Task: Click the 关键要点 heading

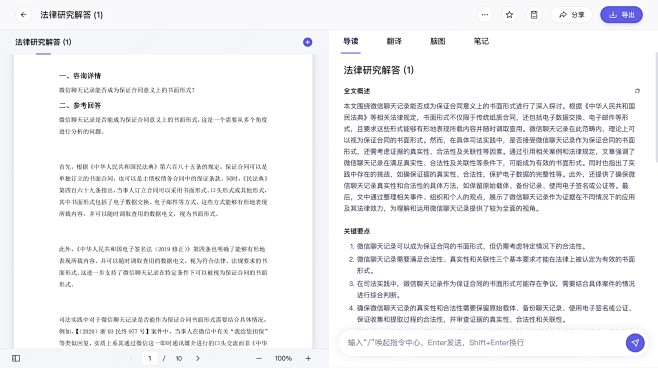Action: coord(357,231)
